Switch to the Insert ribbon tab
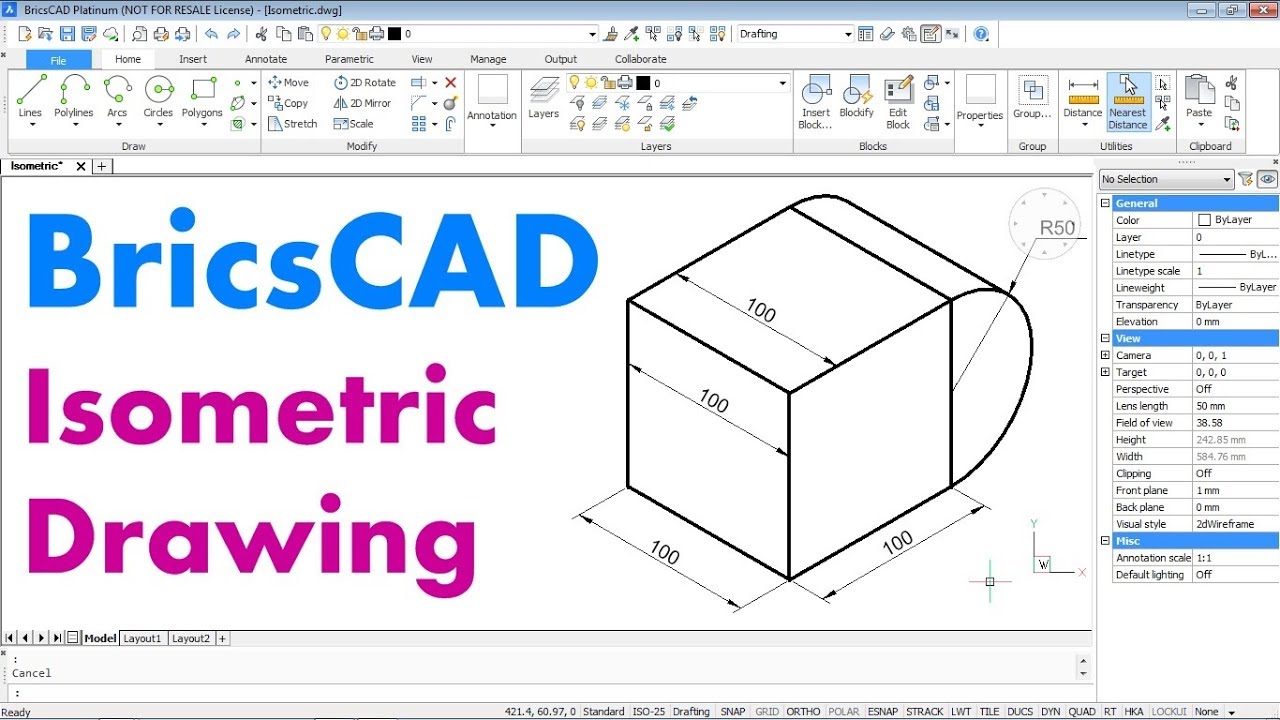Image resolution: width=1280 pixels, height=720 pixels. coord(193,59)
